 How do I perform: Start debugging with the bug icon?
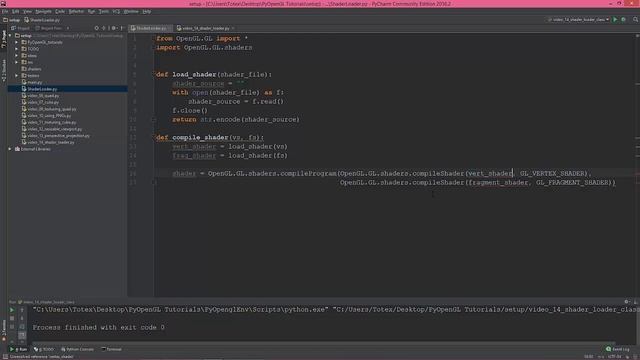tap(623, 19)
